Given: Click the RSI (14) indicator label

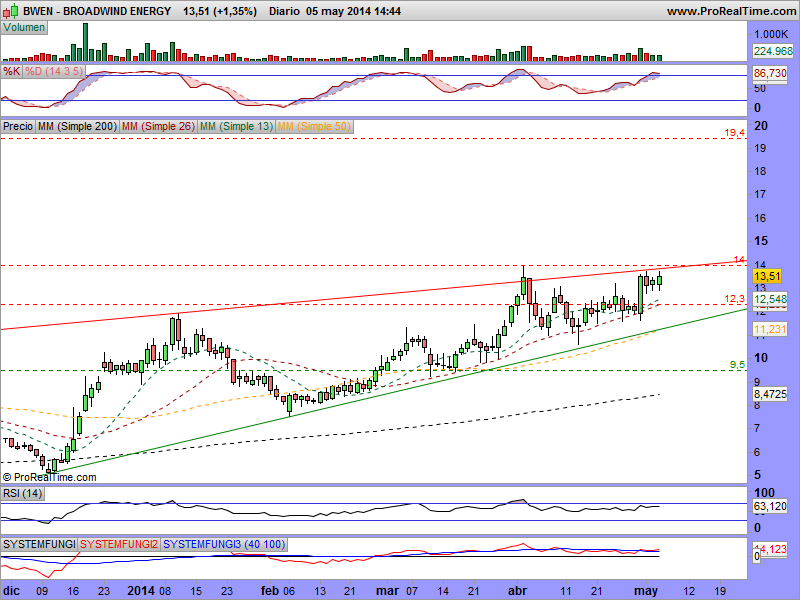Looking at the screenshot, I should pyautogui.click(x=22, y=493).
